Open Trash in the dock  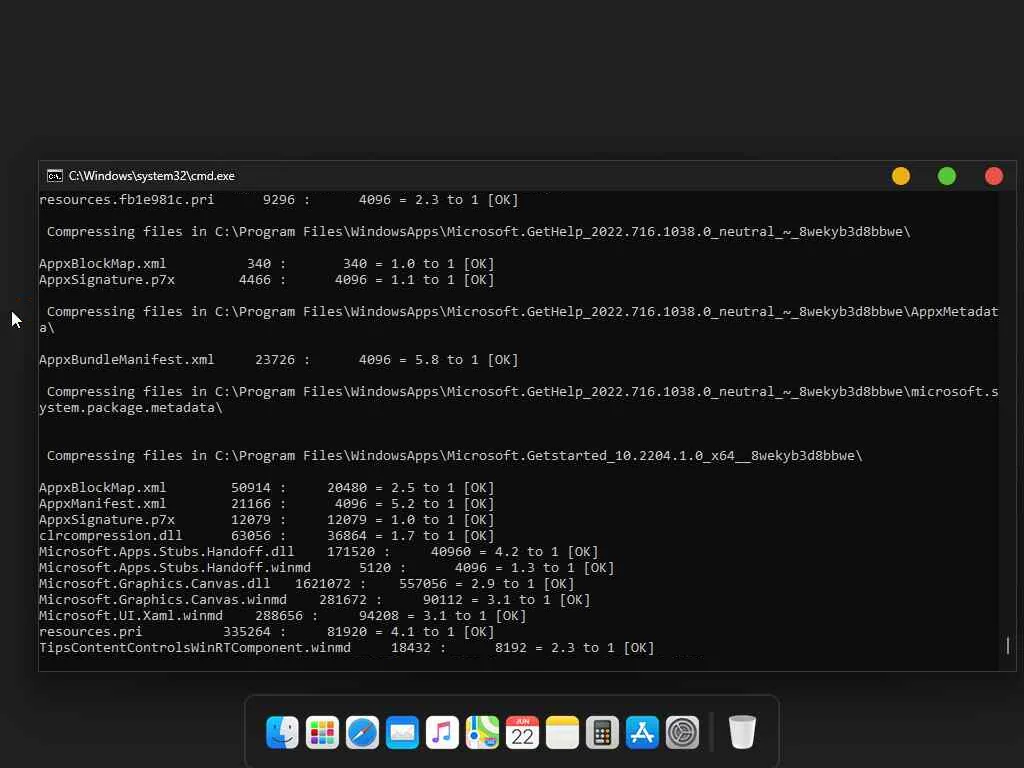[x=742, y=732]
